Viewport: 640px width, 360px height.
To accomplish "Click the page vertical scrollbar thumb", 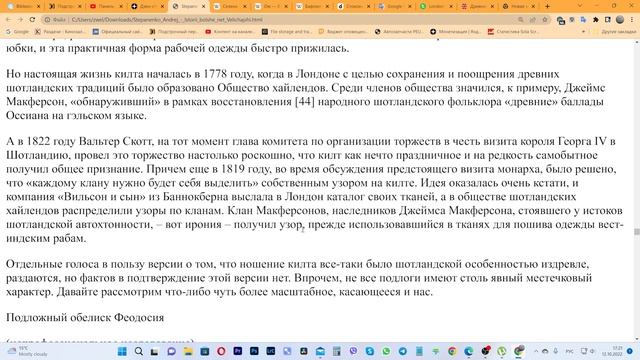I will (636, 231).
